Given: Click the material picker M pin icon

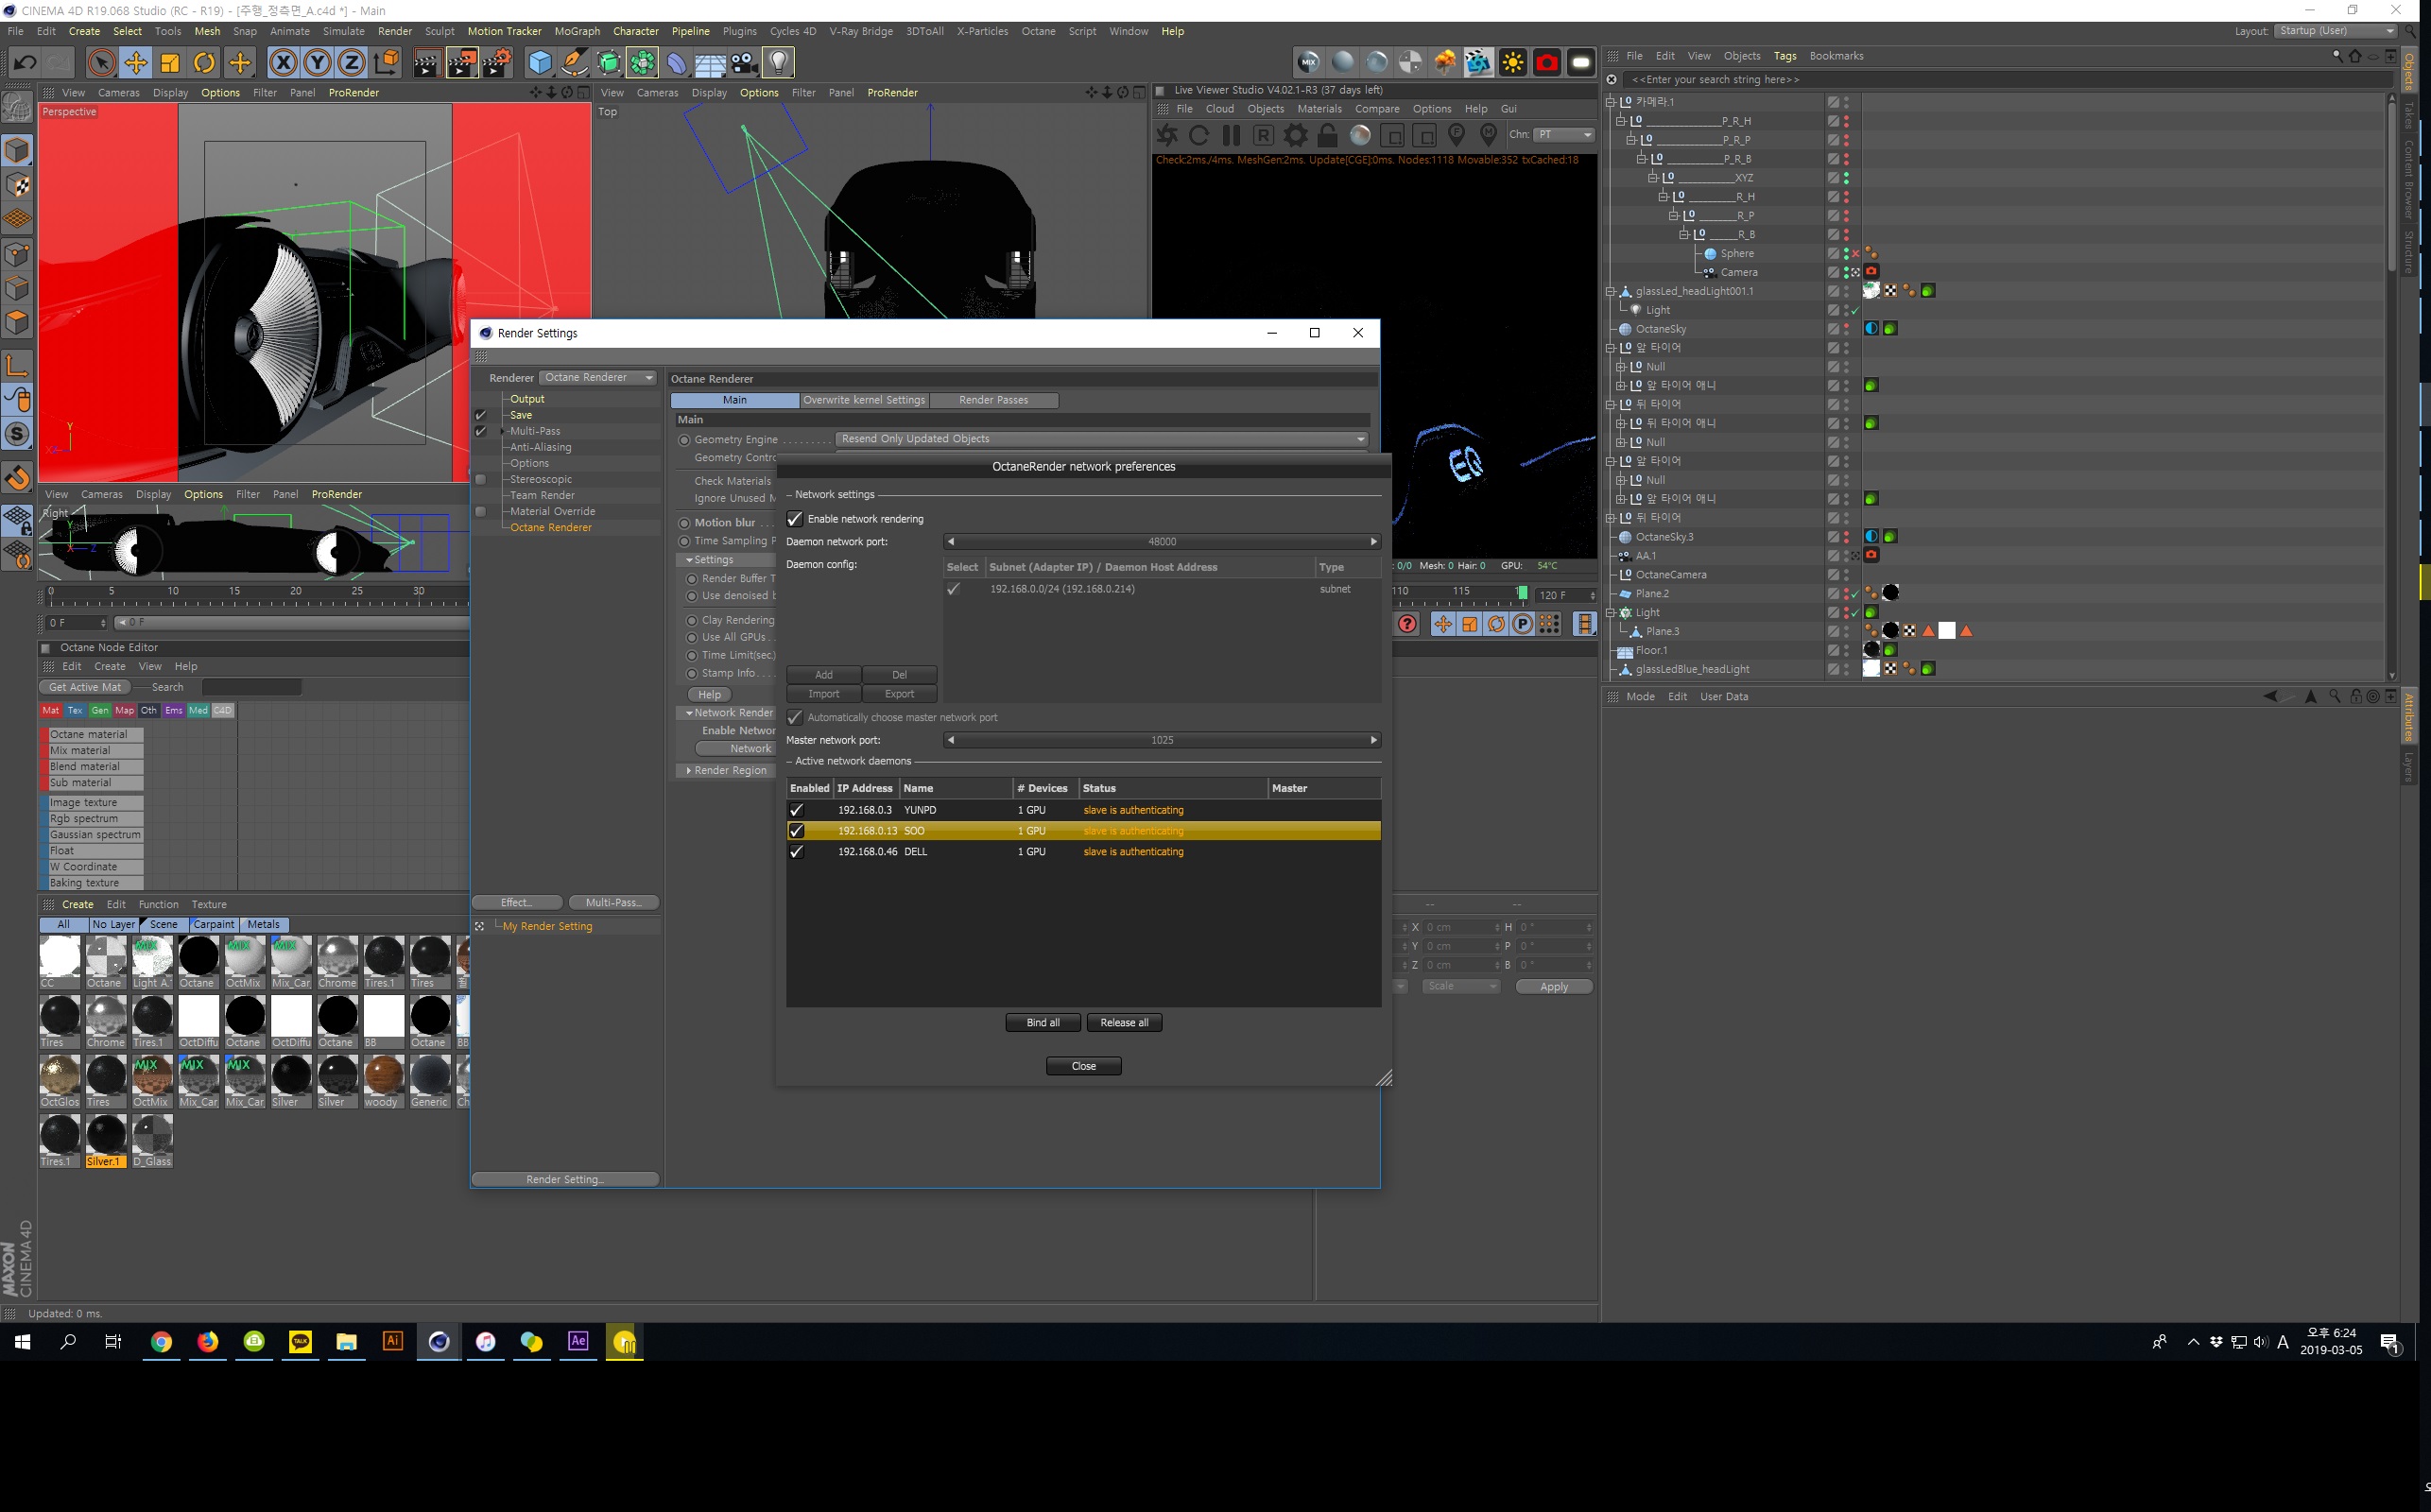Looking at the screenshot, I should (x=1489, y=135).
